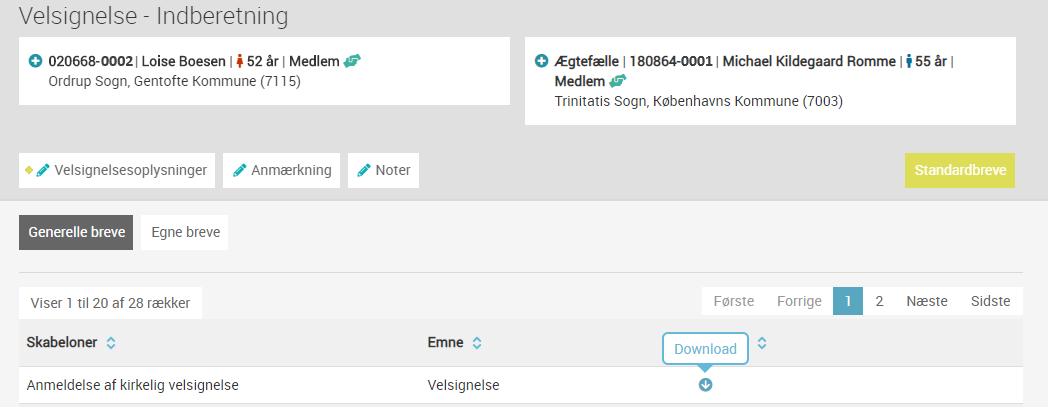Select Anmeldelse af kirkelig velsignelse row
The height and width of the screenshot is (407, 1048).
coord(521,385)
